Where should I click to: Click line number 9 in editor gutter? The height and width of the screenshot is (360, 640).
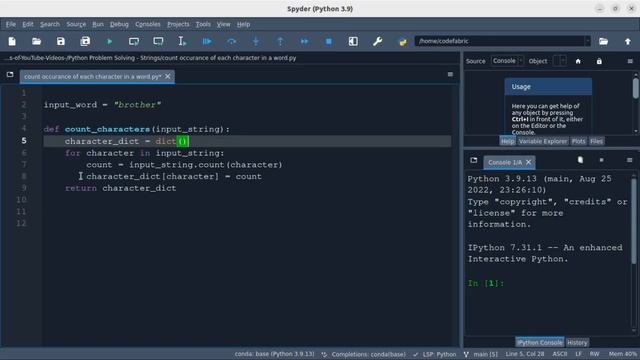24,188
